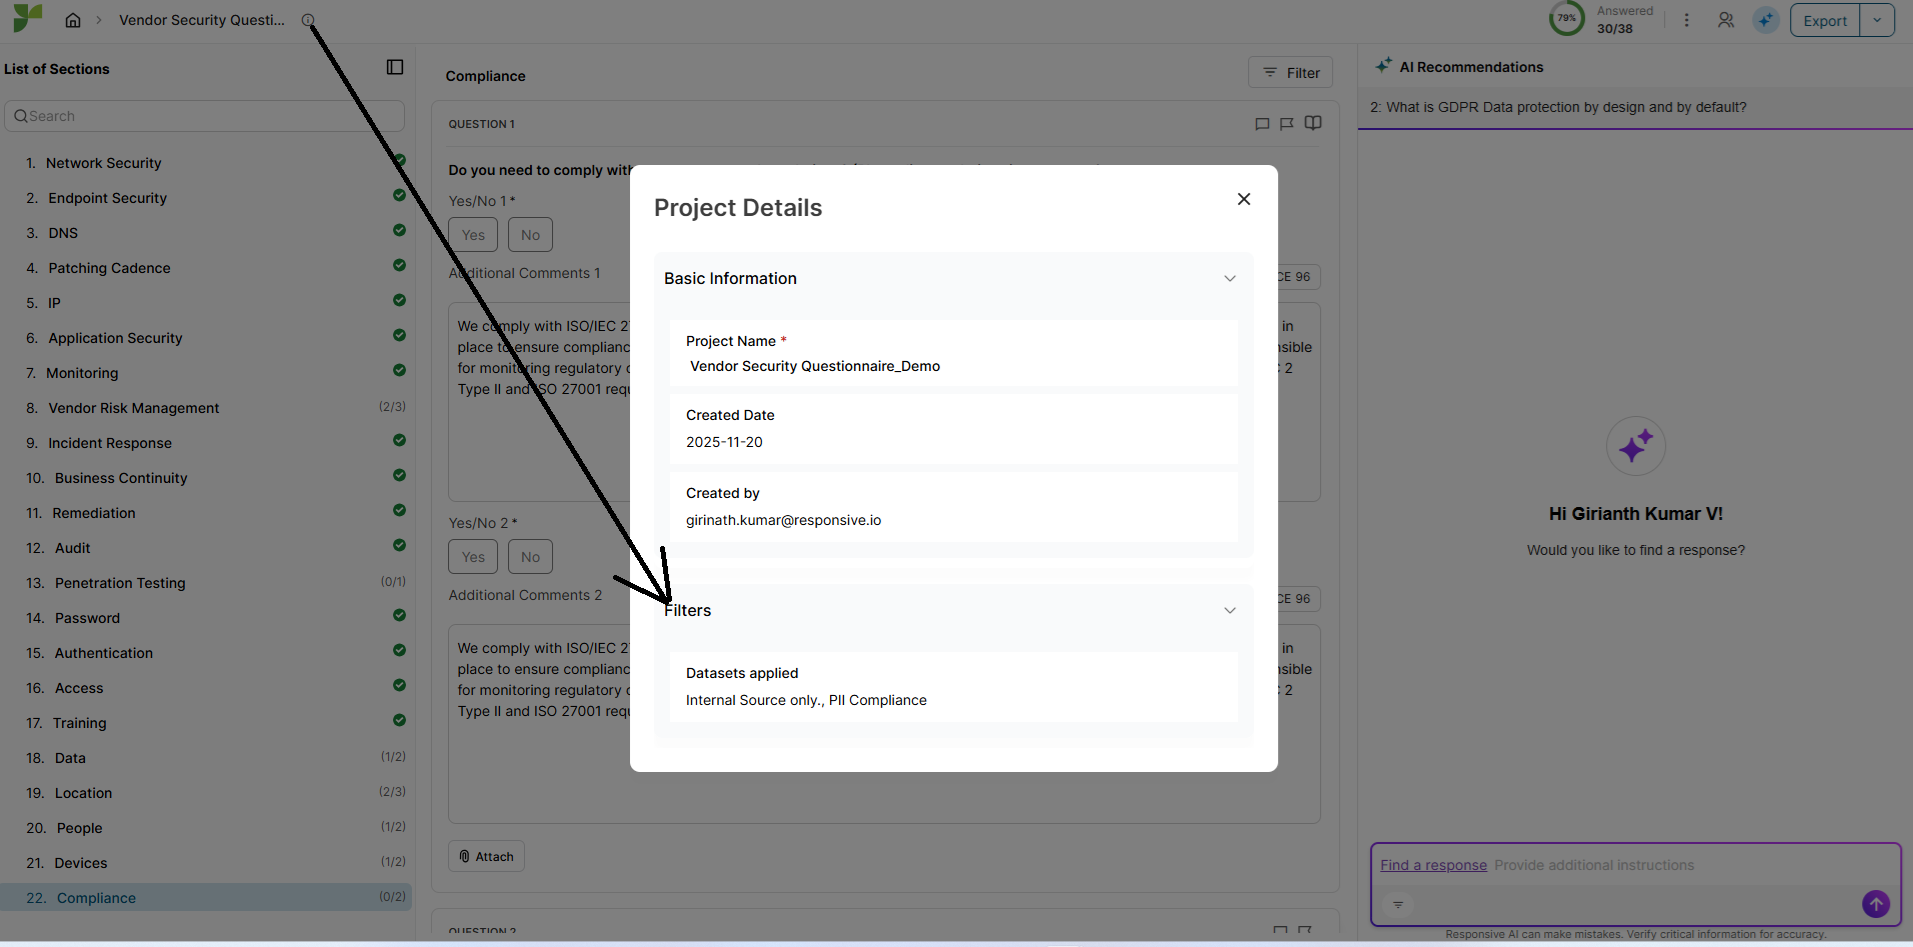Open the Monitoring section
Viewport: 1913px width, 947px height.
click(x=208, y=373)
